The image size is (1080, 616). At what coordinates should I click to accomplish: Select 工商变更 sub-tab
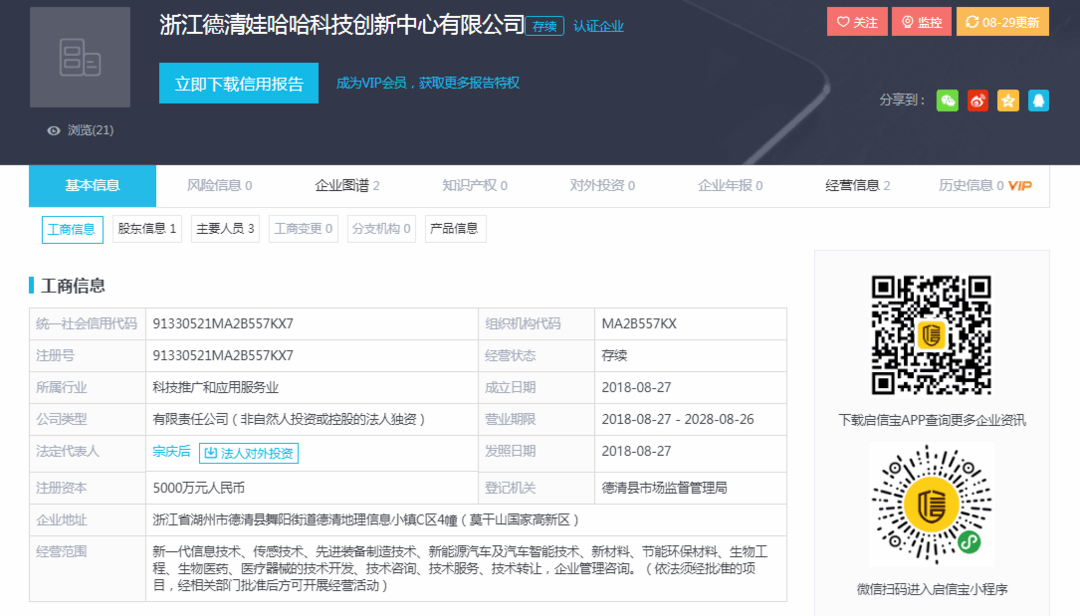pos(303,229)
